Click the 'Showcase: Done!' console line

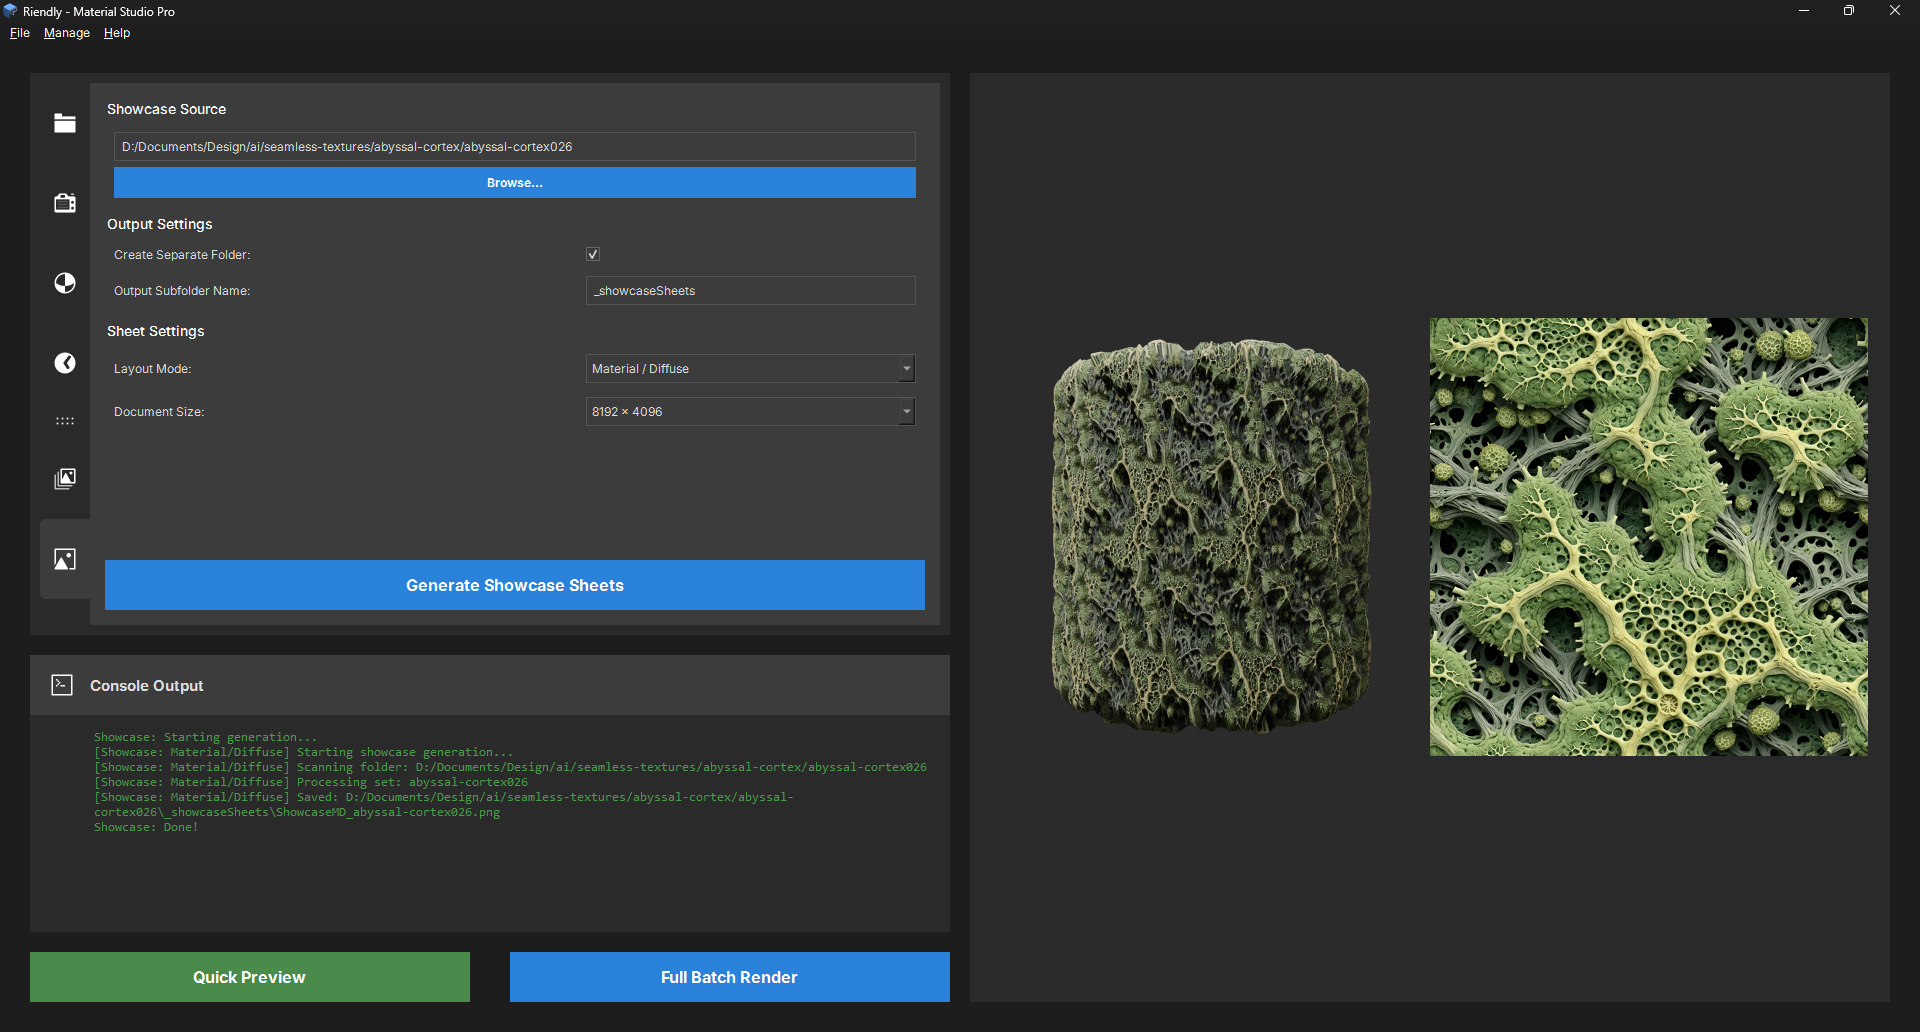point(146,827)
